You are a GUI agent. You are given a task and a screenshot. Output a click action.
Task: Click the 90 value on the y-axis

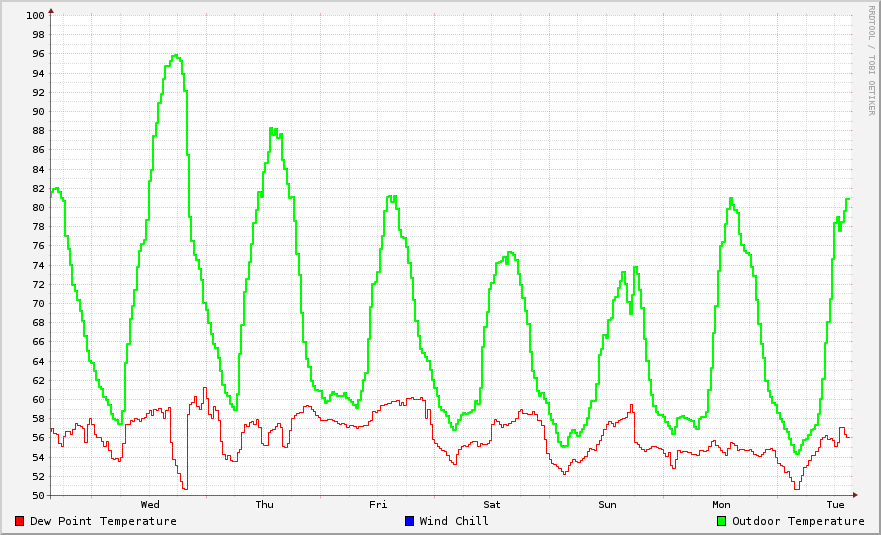click(x=38, y=111)
